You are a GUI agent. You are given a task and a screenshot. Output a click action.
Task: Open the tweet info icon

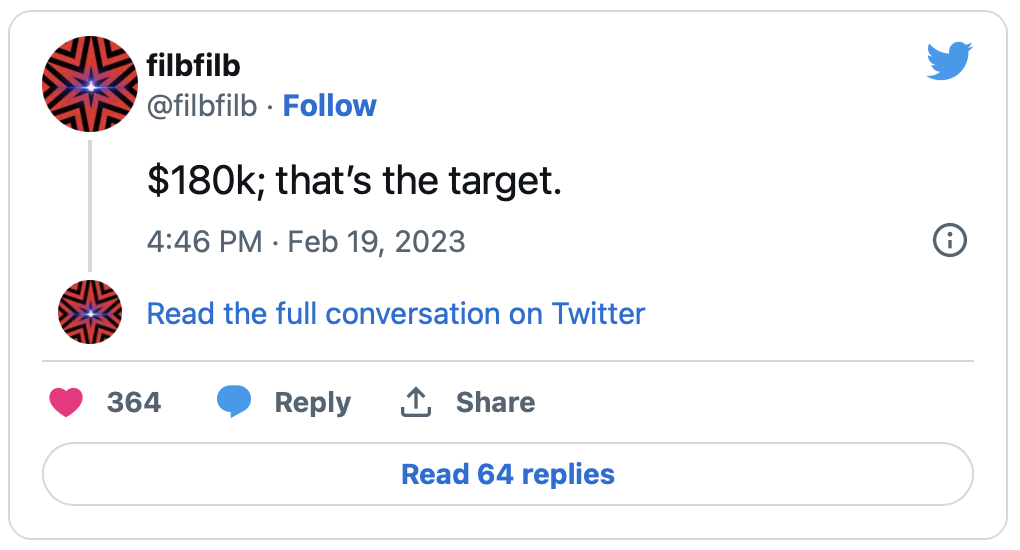[x=949, y=241]
